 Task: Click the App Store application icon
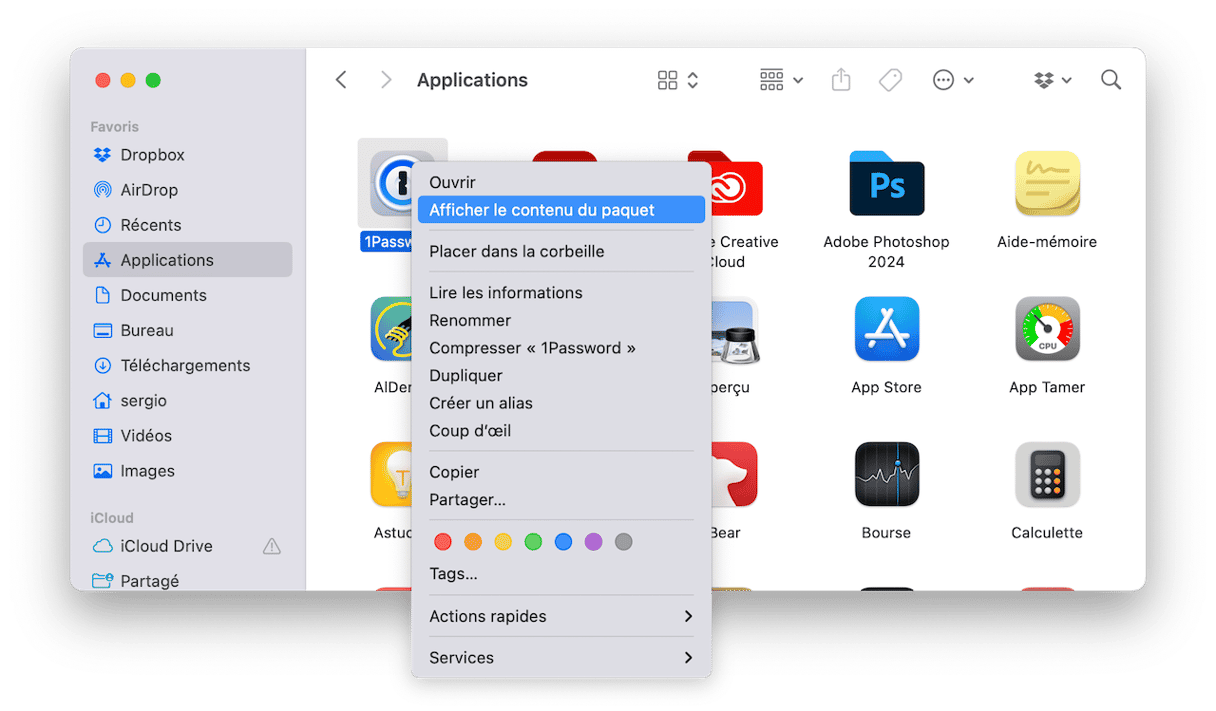[x=886, y=329]
